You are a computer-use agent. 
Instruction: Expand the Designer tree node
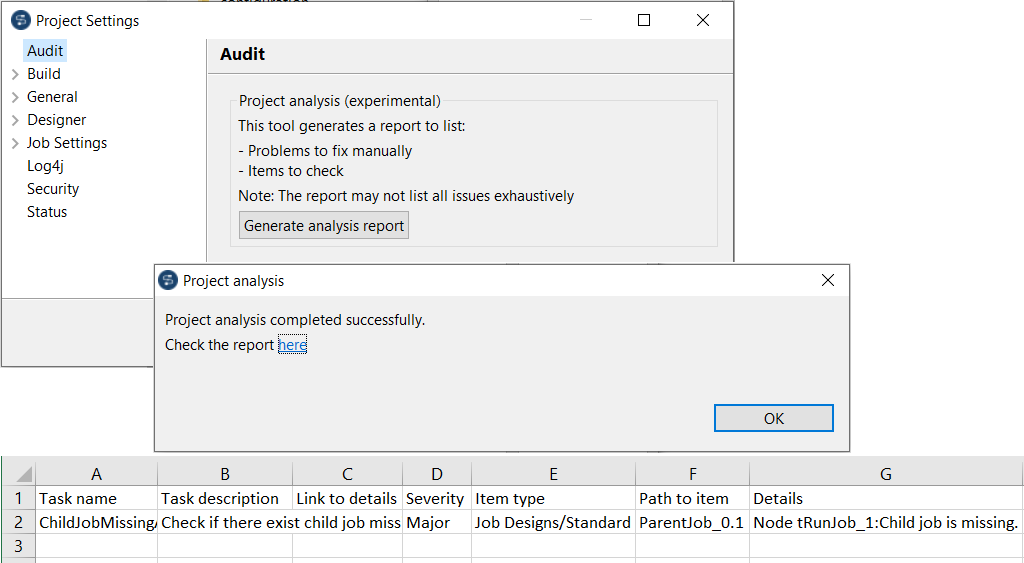point(15,120)
